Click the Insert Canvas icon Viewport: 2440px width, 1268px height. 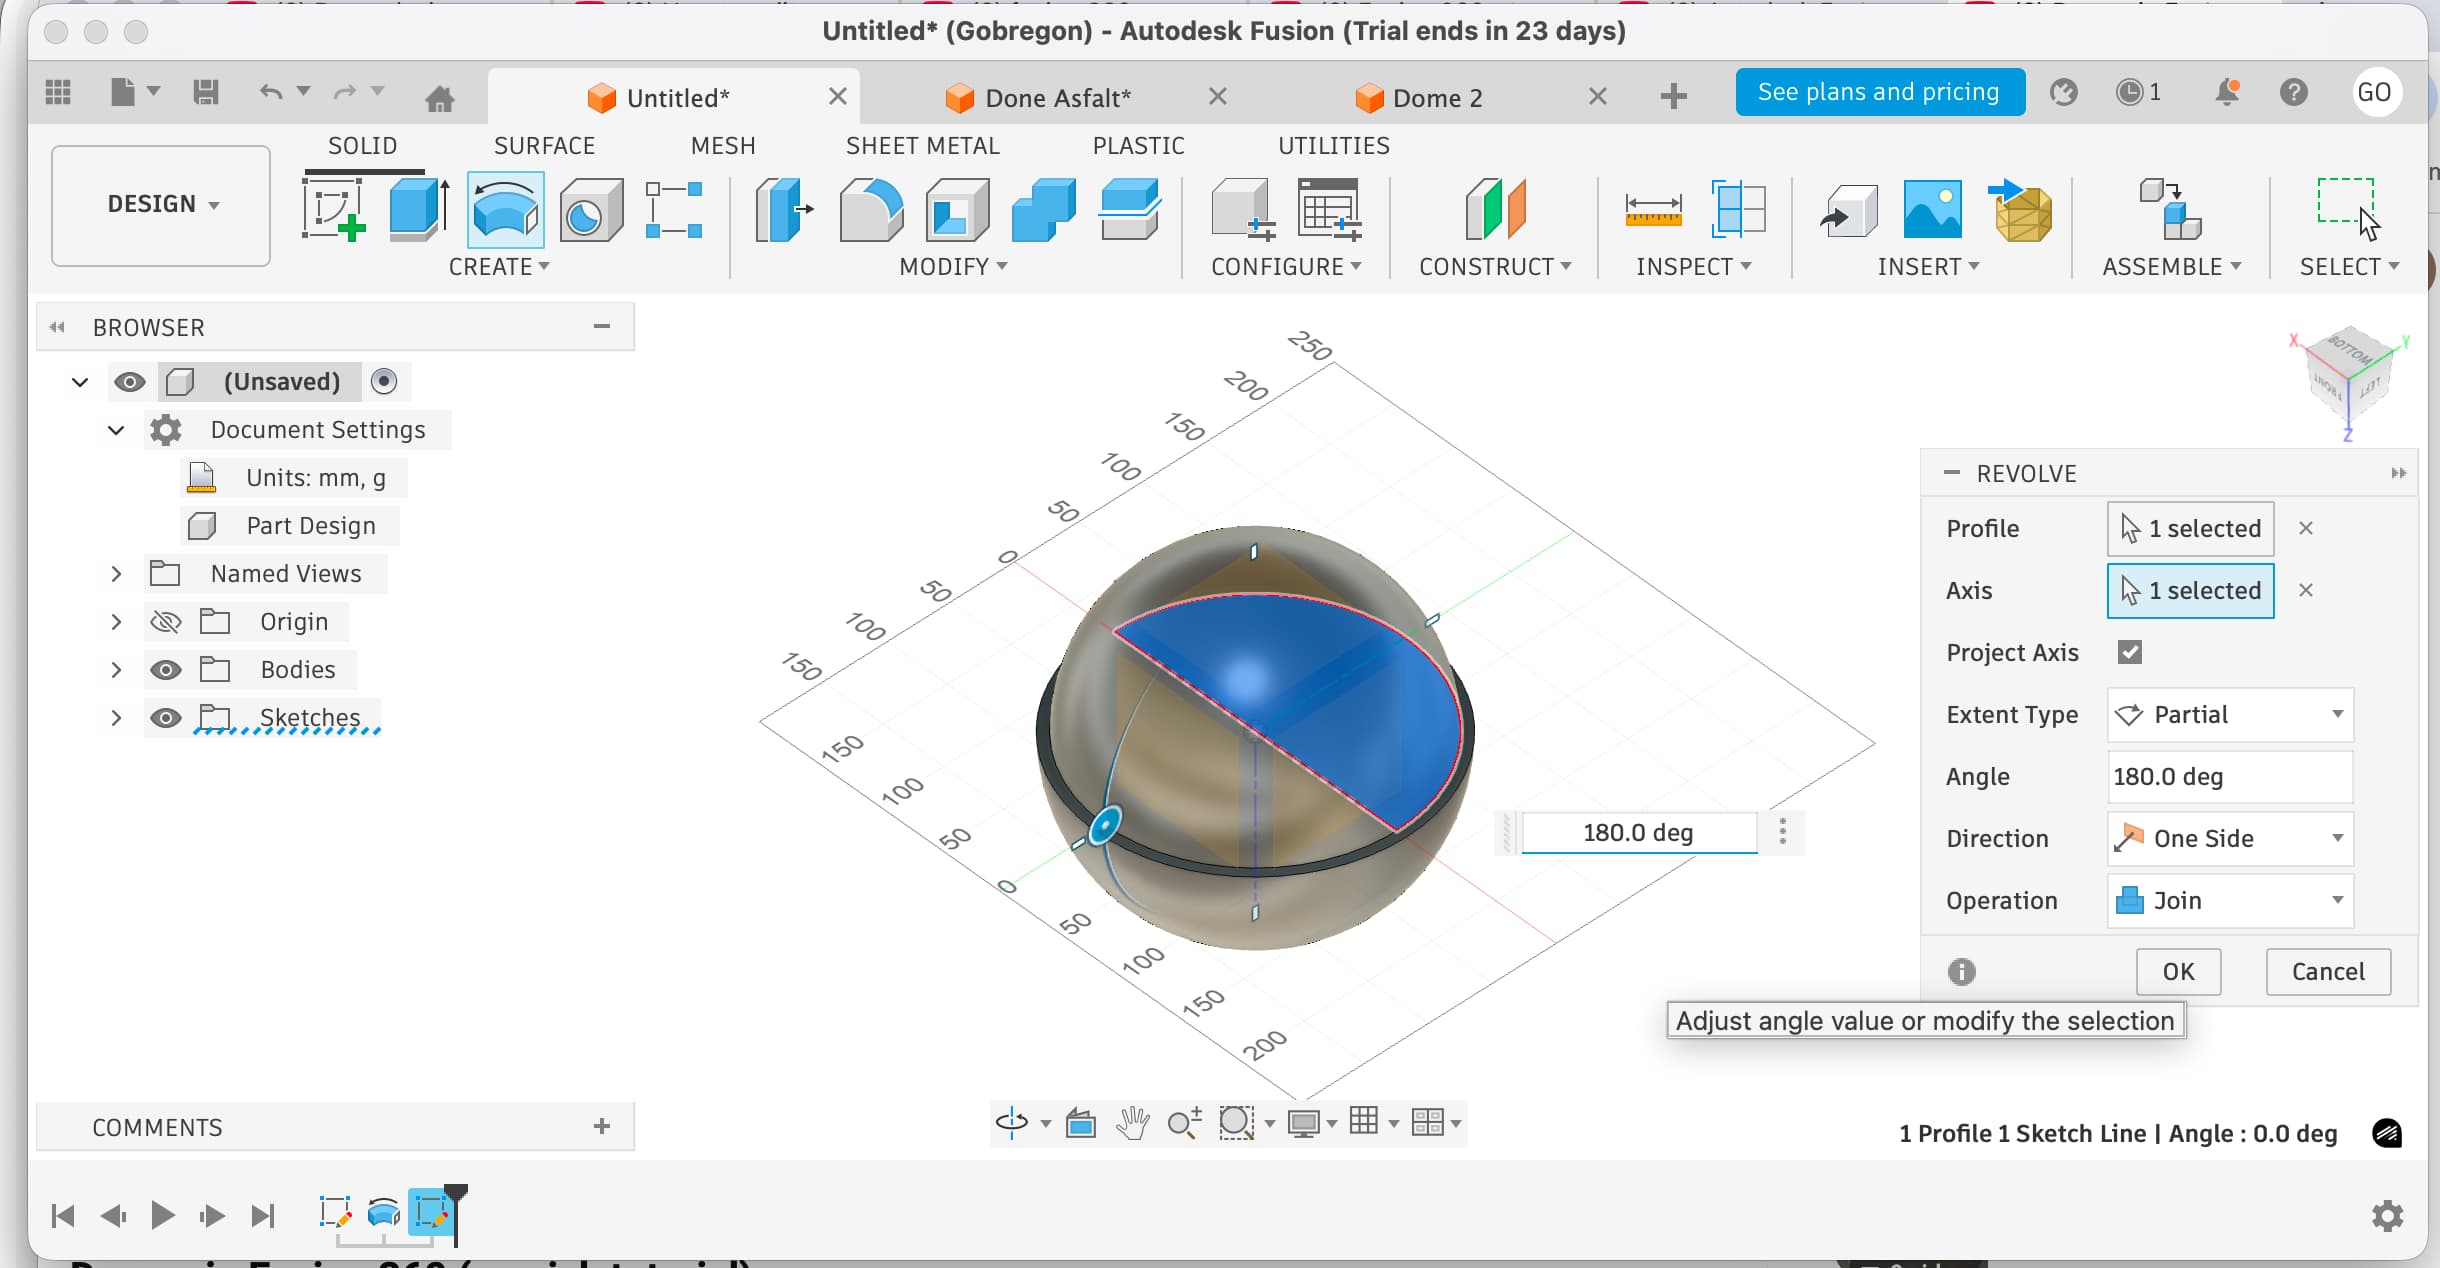coord(1930,210)
